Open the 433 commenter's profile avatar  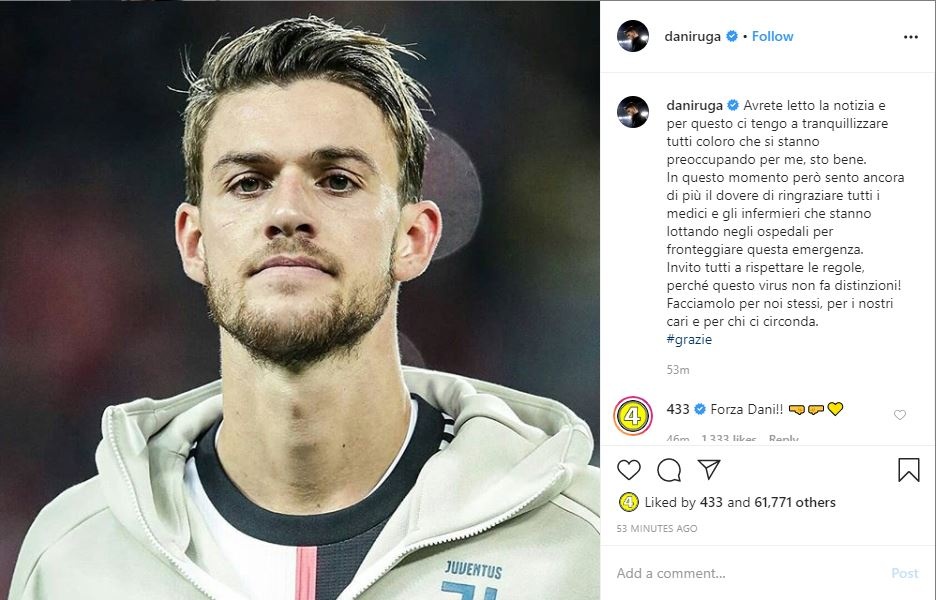tap(633, 414)
